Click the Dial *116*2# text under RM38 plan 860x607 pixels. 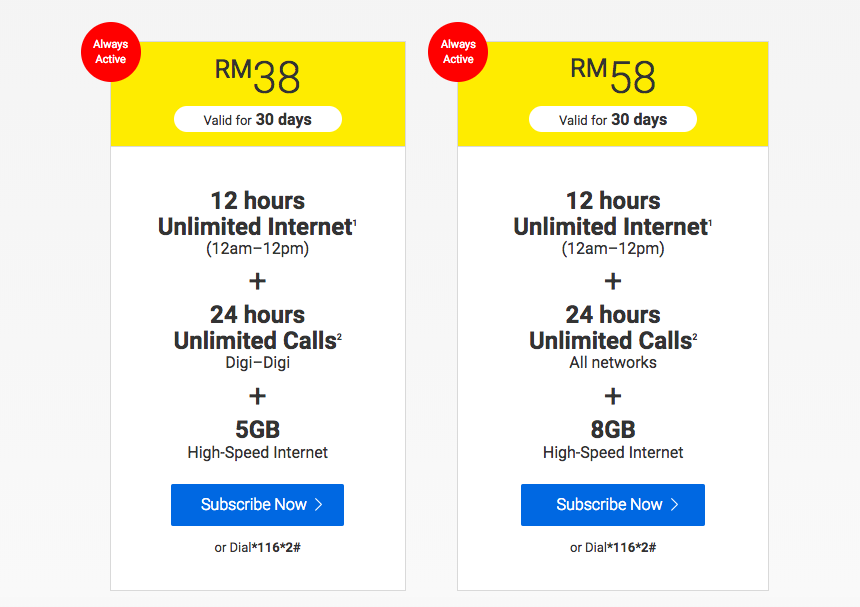(257, 547)
